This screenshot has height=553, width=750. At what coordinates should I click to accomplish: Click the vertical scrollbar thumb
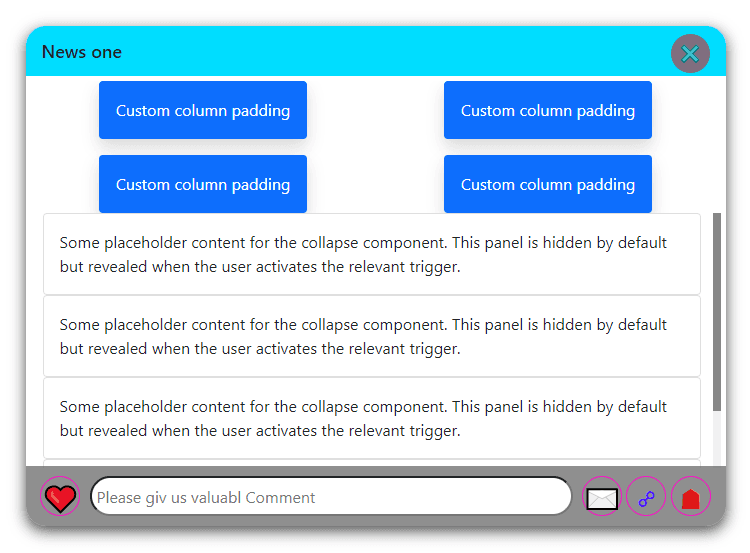(717, 310)
